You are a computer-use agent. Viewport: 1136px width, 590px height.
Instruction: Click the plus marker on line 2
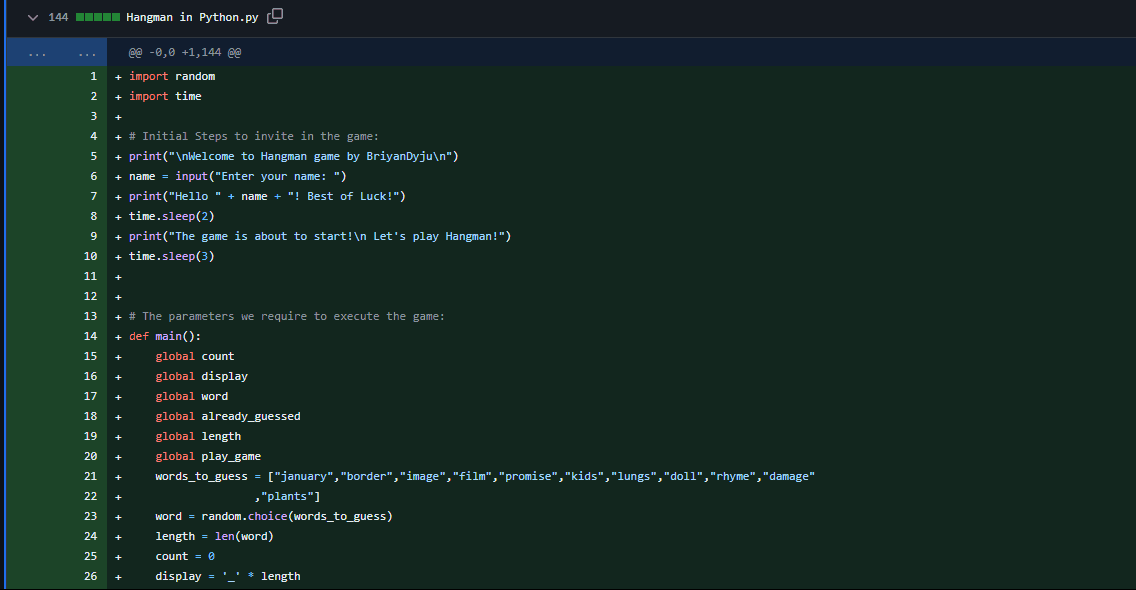tap(118, 96)
